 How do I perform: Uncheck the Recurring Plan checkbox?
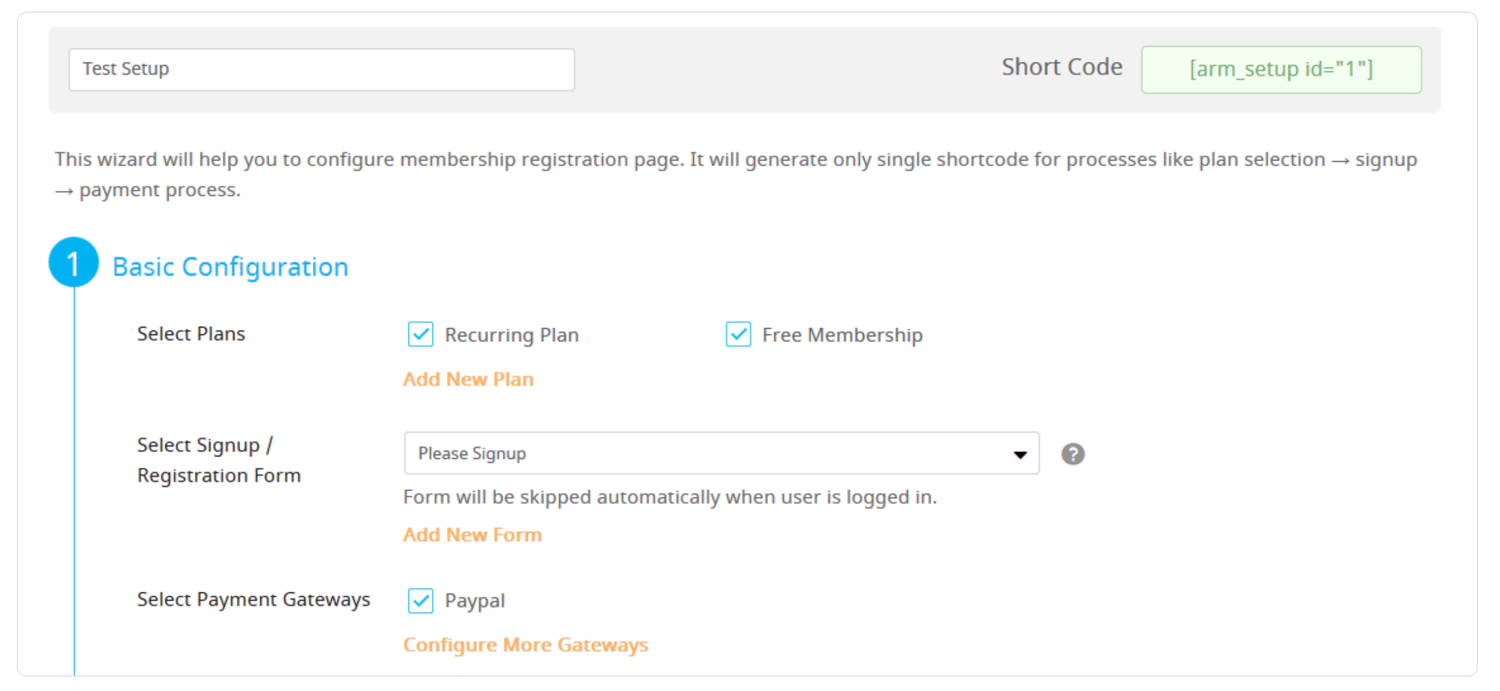point(421,334)
